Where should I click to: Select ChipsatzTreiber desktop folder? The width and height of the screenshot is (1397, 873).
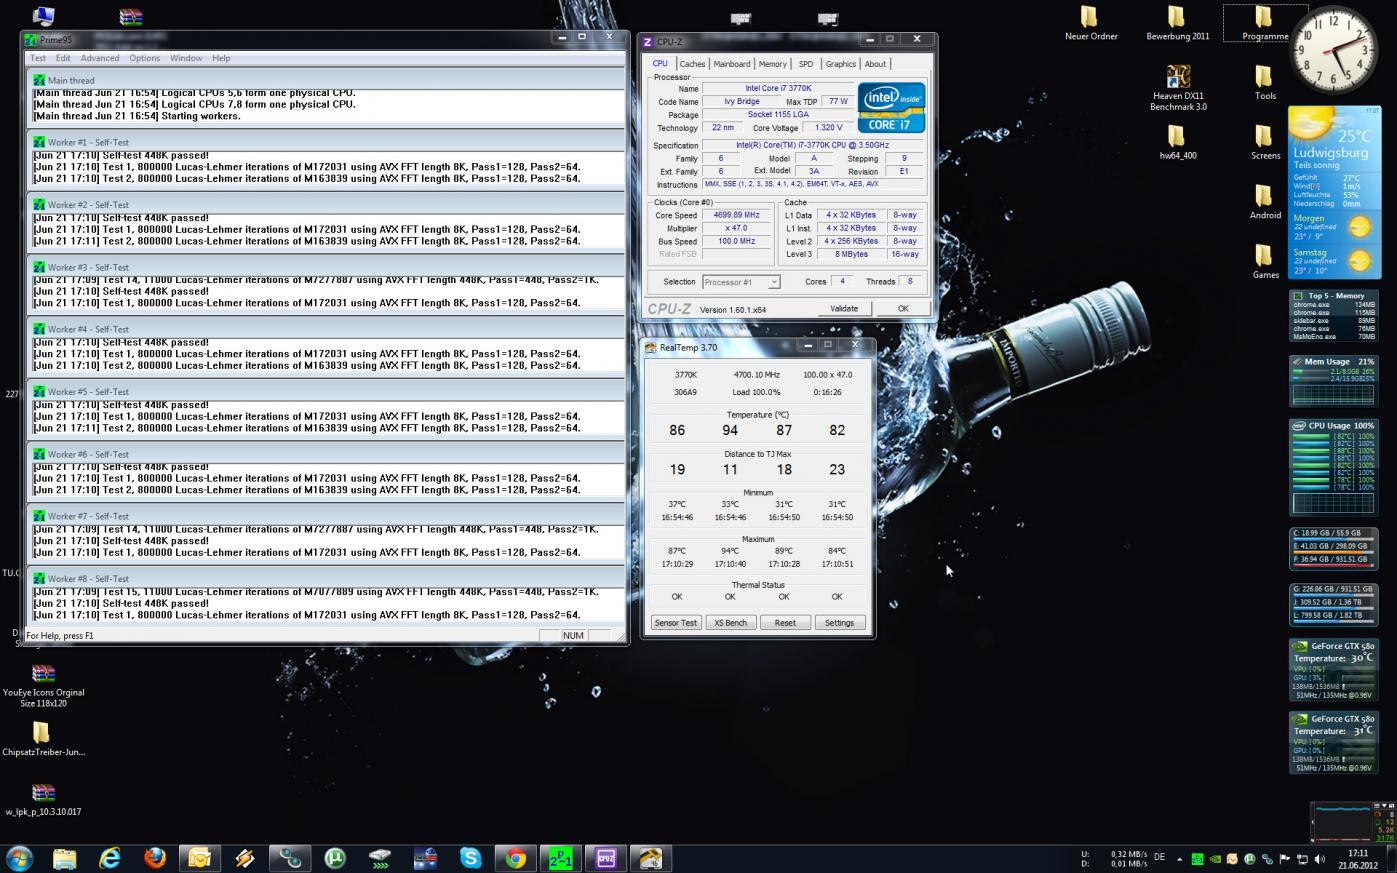tap(43, 740)
